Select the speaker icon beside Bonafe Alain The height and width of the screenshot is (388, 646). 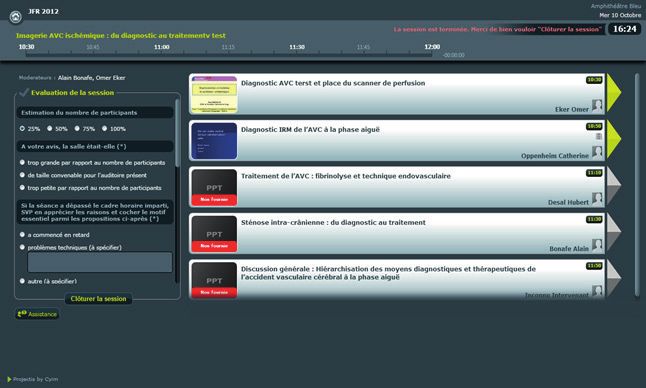pyautogui.click(x=597, y=245)
